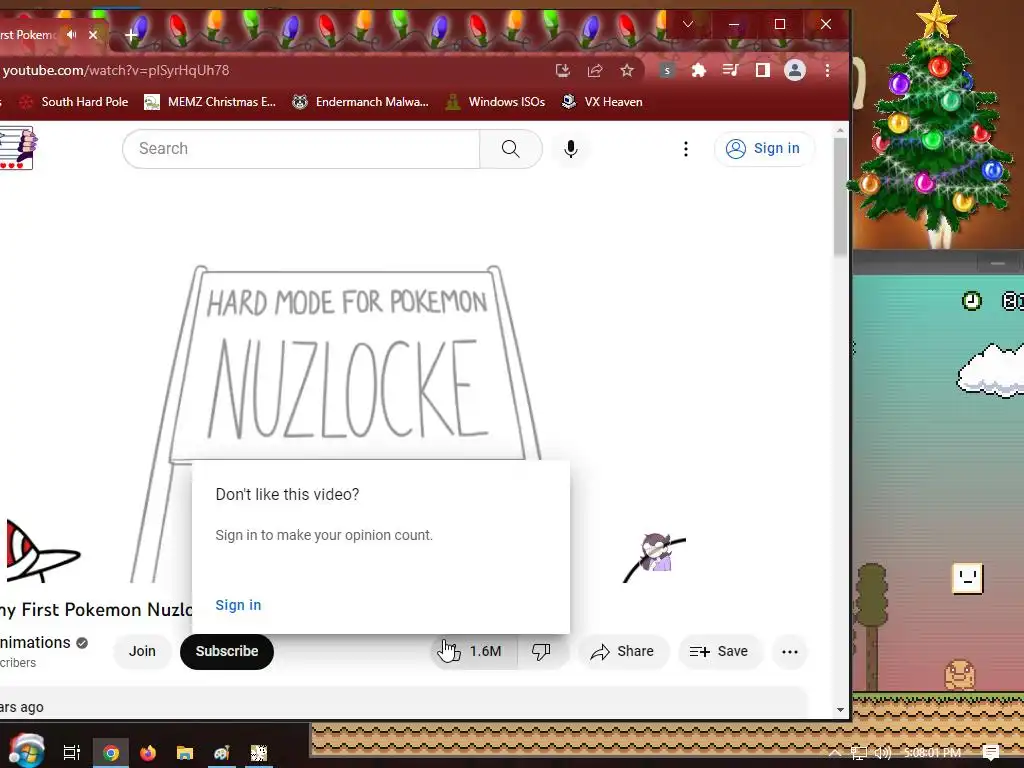The height and width of the screenshot is (768, 1024).
Task: Save the video to a playlist
Action: pos(719,652)
